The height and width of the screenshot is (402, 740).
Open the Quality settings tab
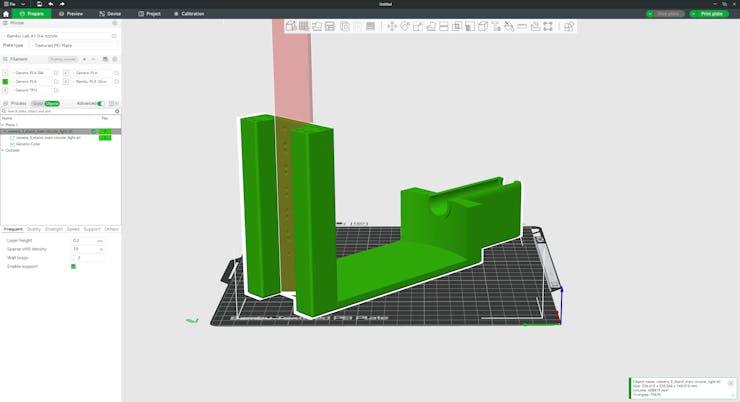[x=34, y=229]
